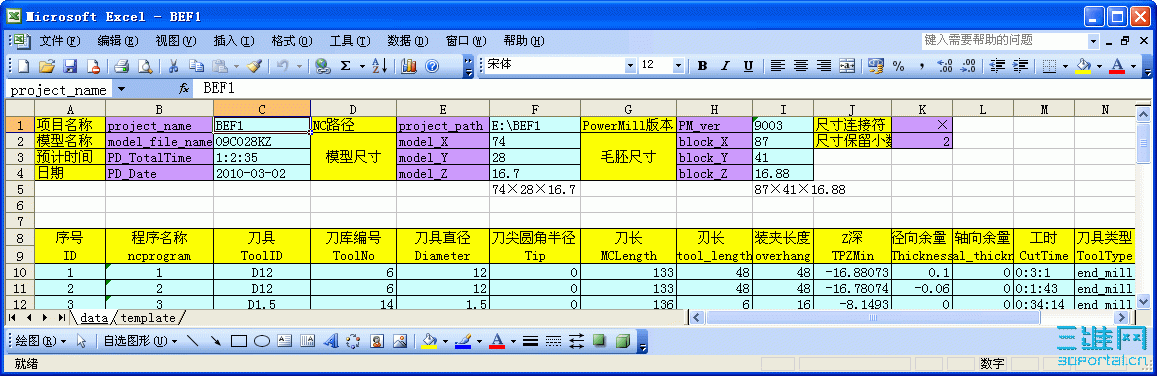The width and height of the screenshot is (1157, 376).
Task: Click the fx insert function button
Action: [184, 88]
